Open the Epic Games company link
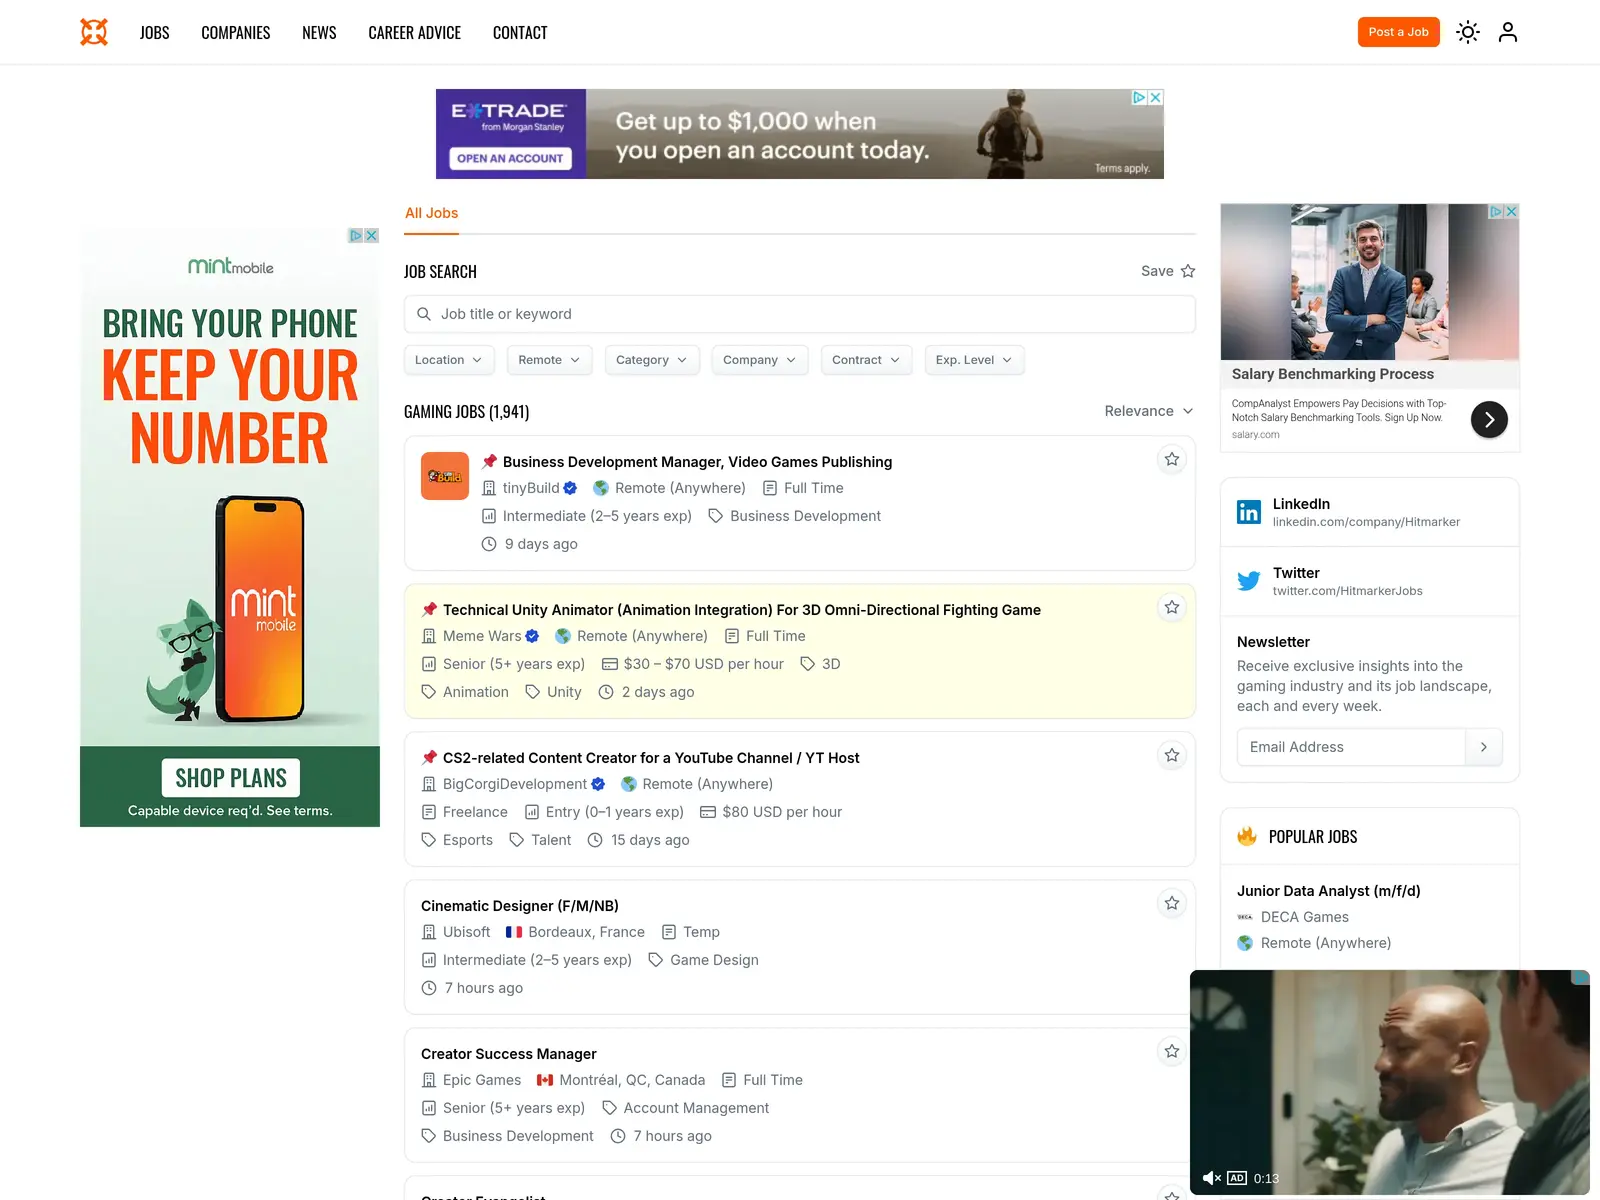Image resolution: width=1600 pixels, height=1200 pixels. 482,1080
